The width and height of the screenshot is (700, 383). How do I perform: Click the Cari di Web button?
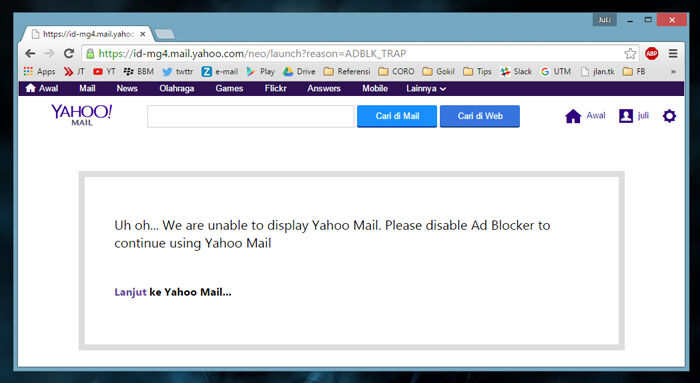click(x=479, y=116)
